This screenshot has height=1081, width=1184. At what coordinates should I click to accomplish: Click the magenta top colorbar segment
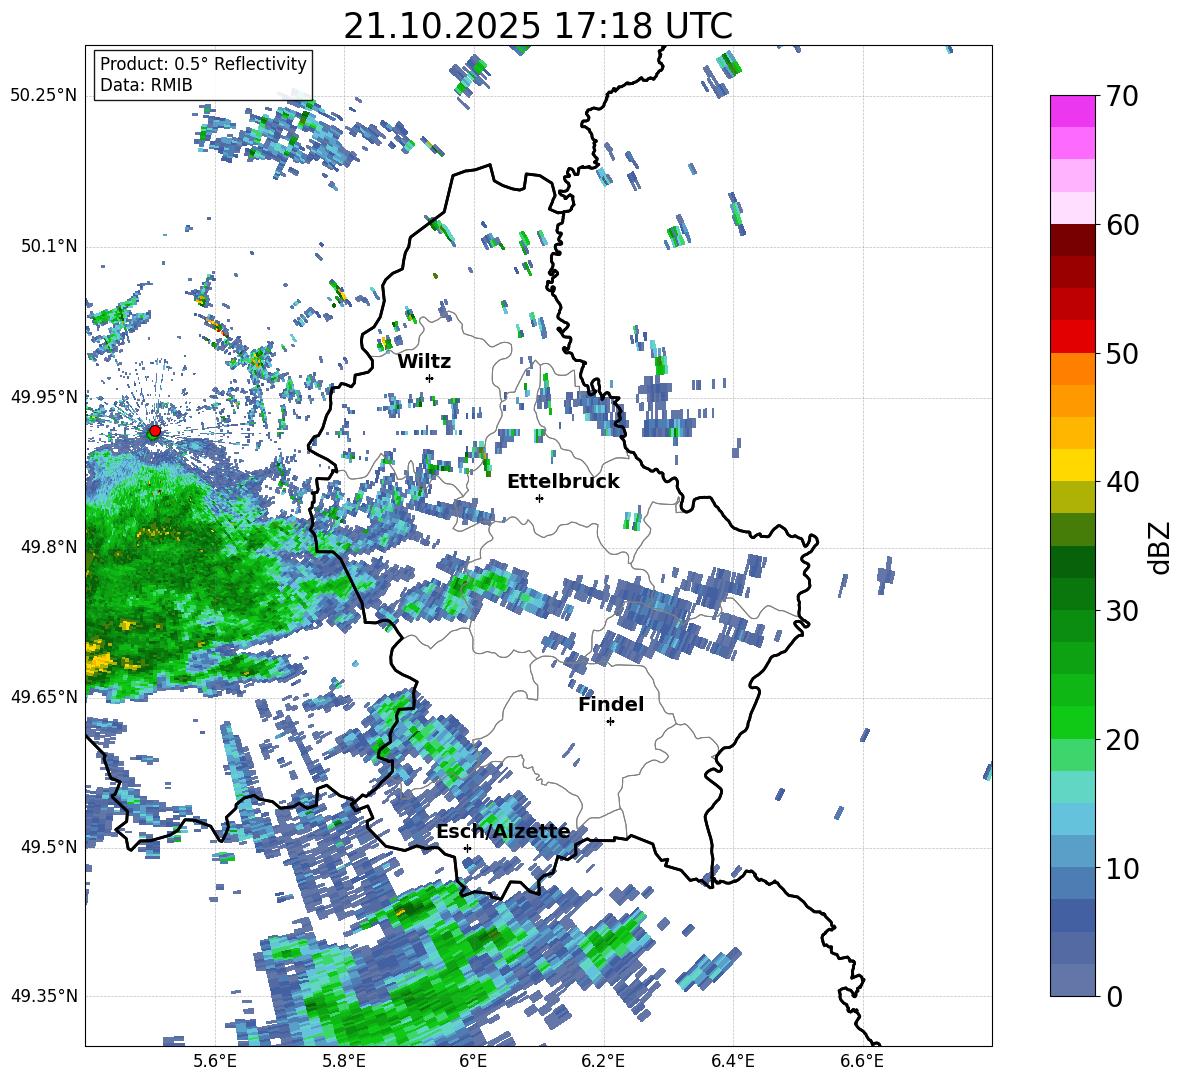click(1072, 111)
